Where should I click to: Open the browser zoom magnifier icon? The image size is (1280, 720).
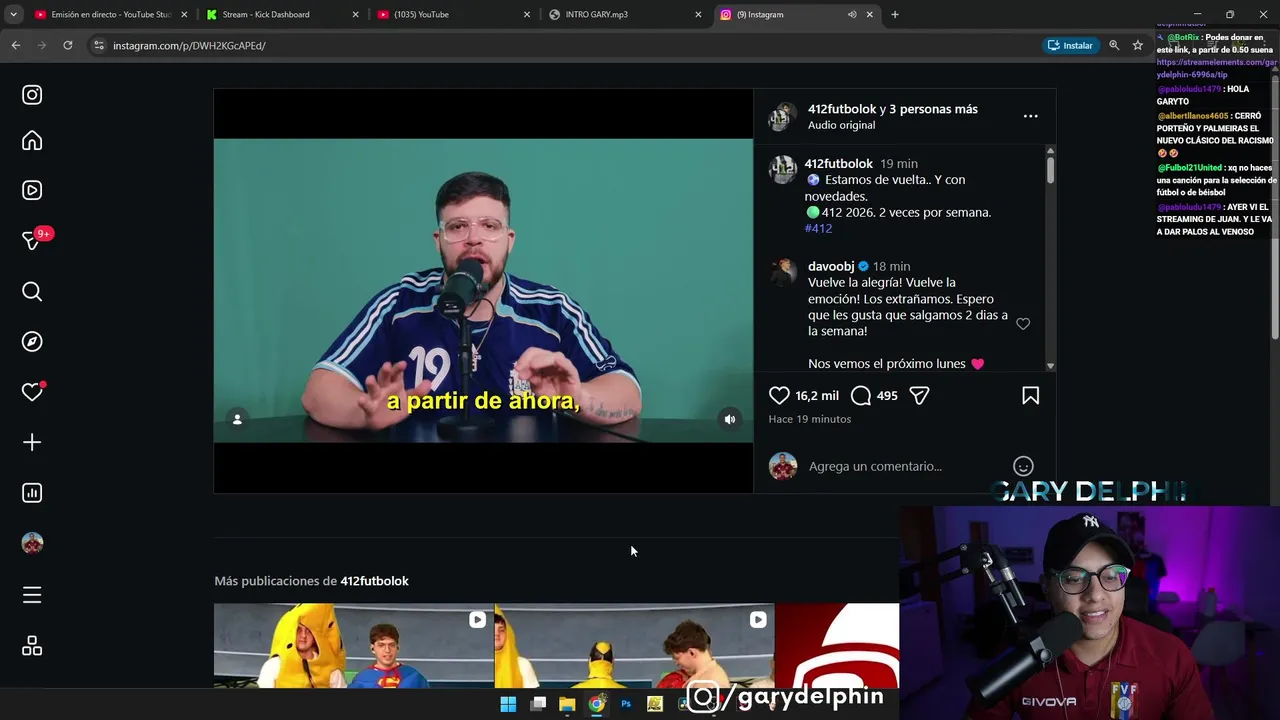(x=1114, y=45)
